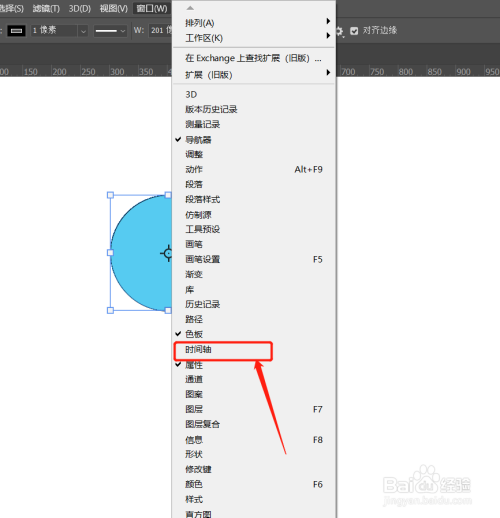Select 调整 menu item
This screenshot has height=518, width=500.
coord(254,154)
